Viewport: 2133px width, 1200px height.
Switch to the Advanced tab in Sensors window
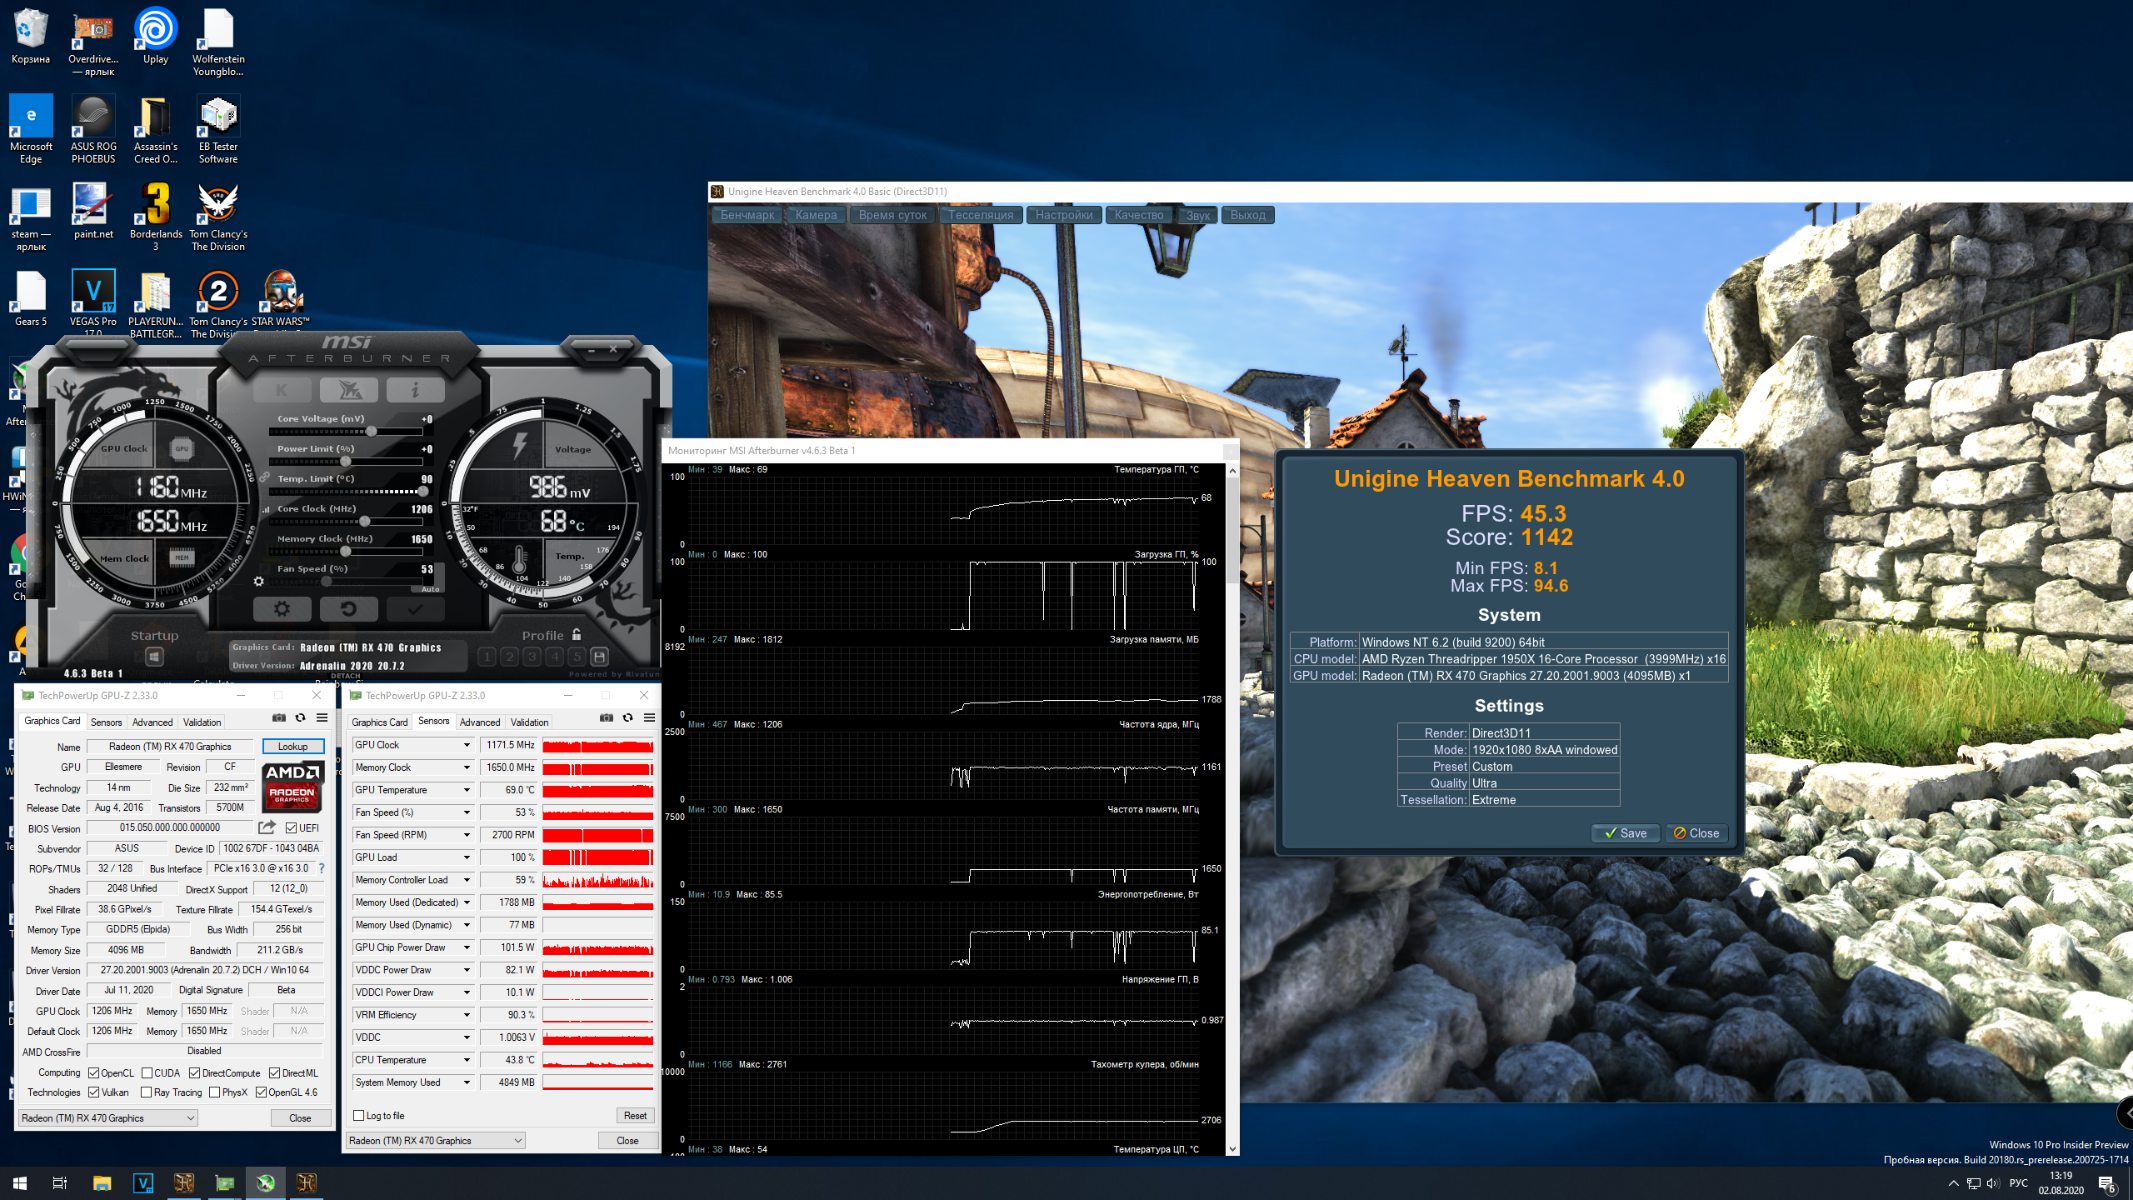[x=480, y=722]
